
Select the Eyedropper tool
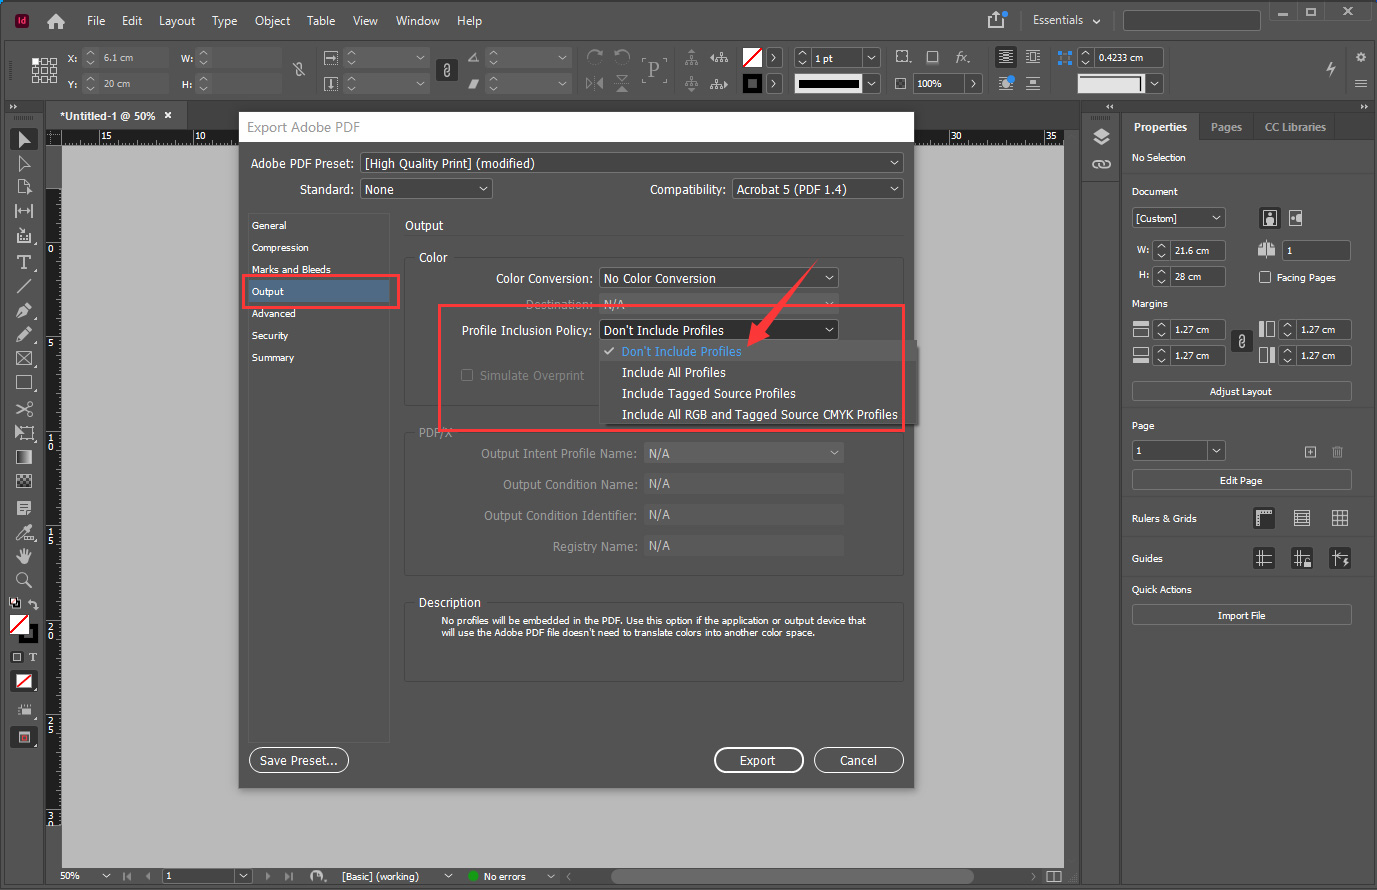point(24,532)
